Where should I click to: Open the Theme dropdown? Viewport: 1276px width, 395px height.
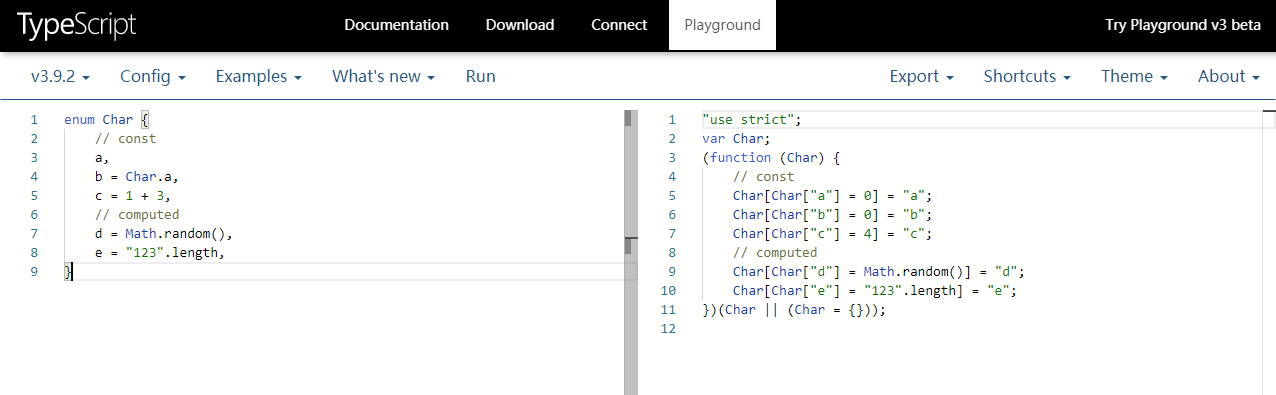pyautogui.click(x=1134, y=76)
